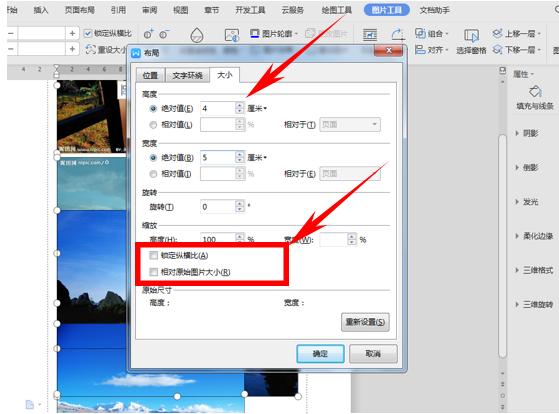This screenshot has height=414, width=559.
Task: Close the 布局 dialog
Action: [389, 51]
